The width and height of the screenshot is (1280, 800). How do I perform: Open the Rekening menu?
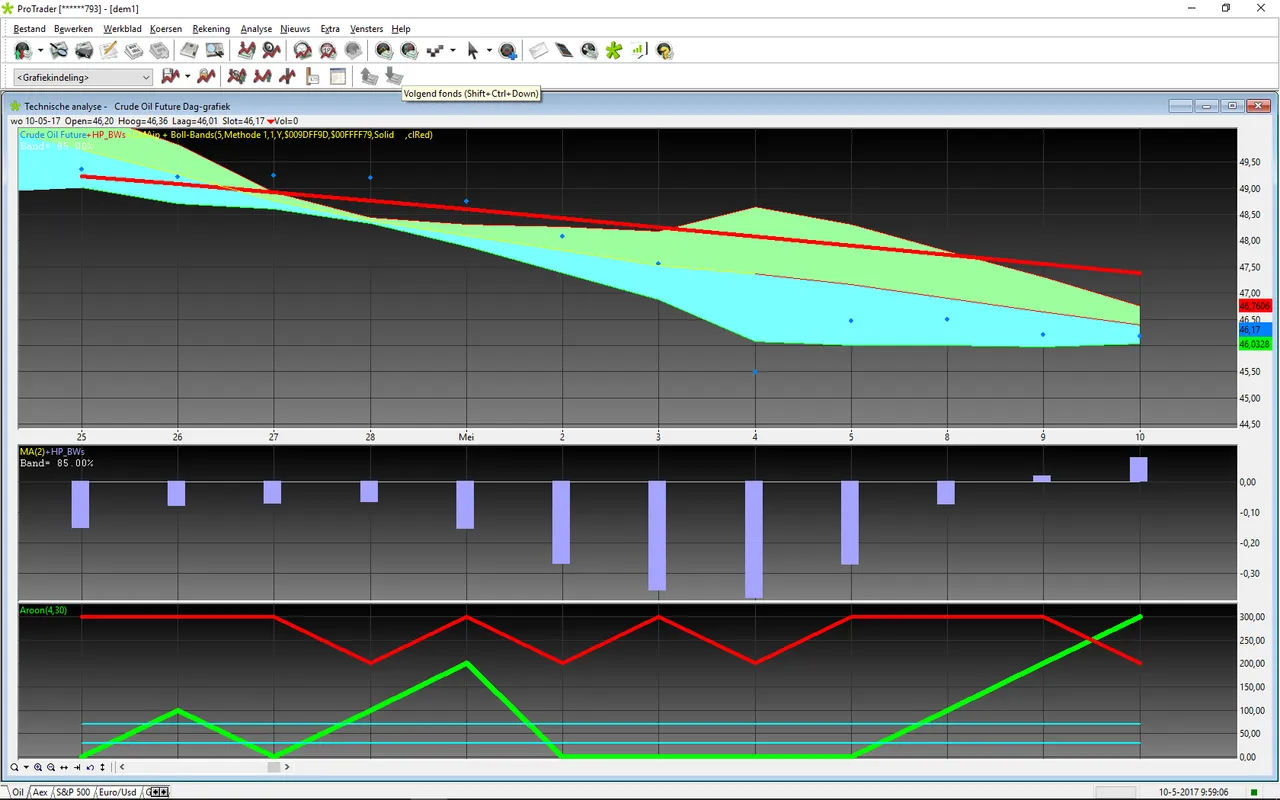coord(210,29)
